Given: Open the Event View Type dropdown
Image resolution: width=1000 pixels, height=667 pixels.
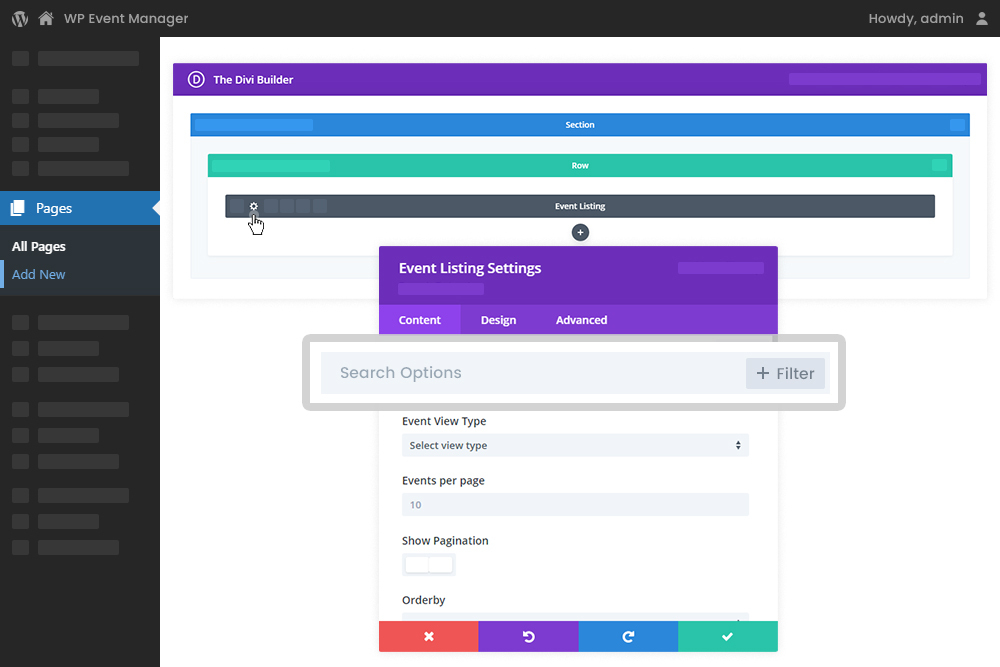Looking at the screenshot, I should [x=575, y=445].
